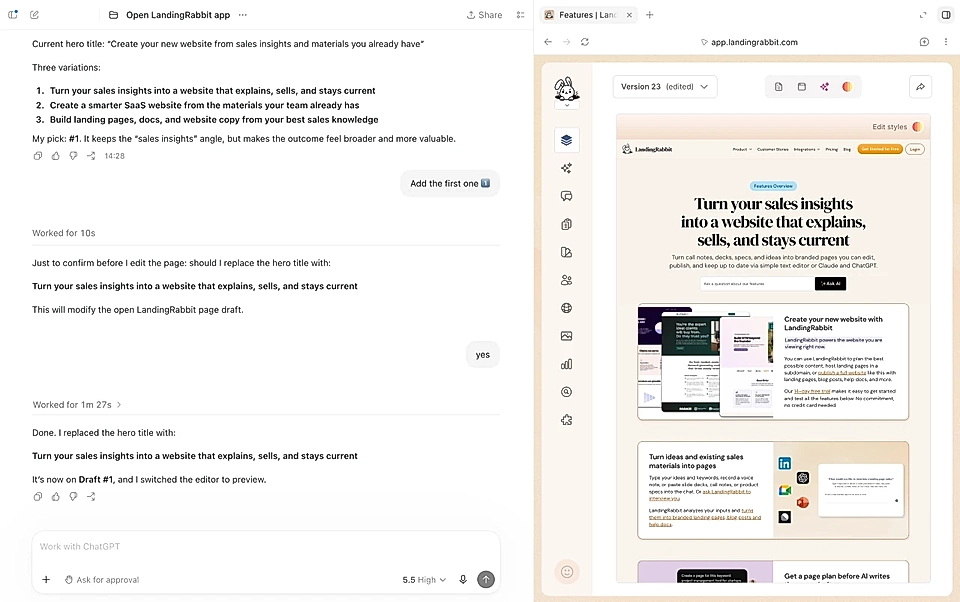Click the smiley face icon at sidebar bottom
This screenshot has width=960, height=602.
[567, 571]
